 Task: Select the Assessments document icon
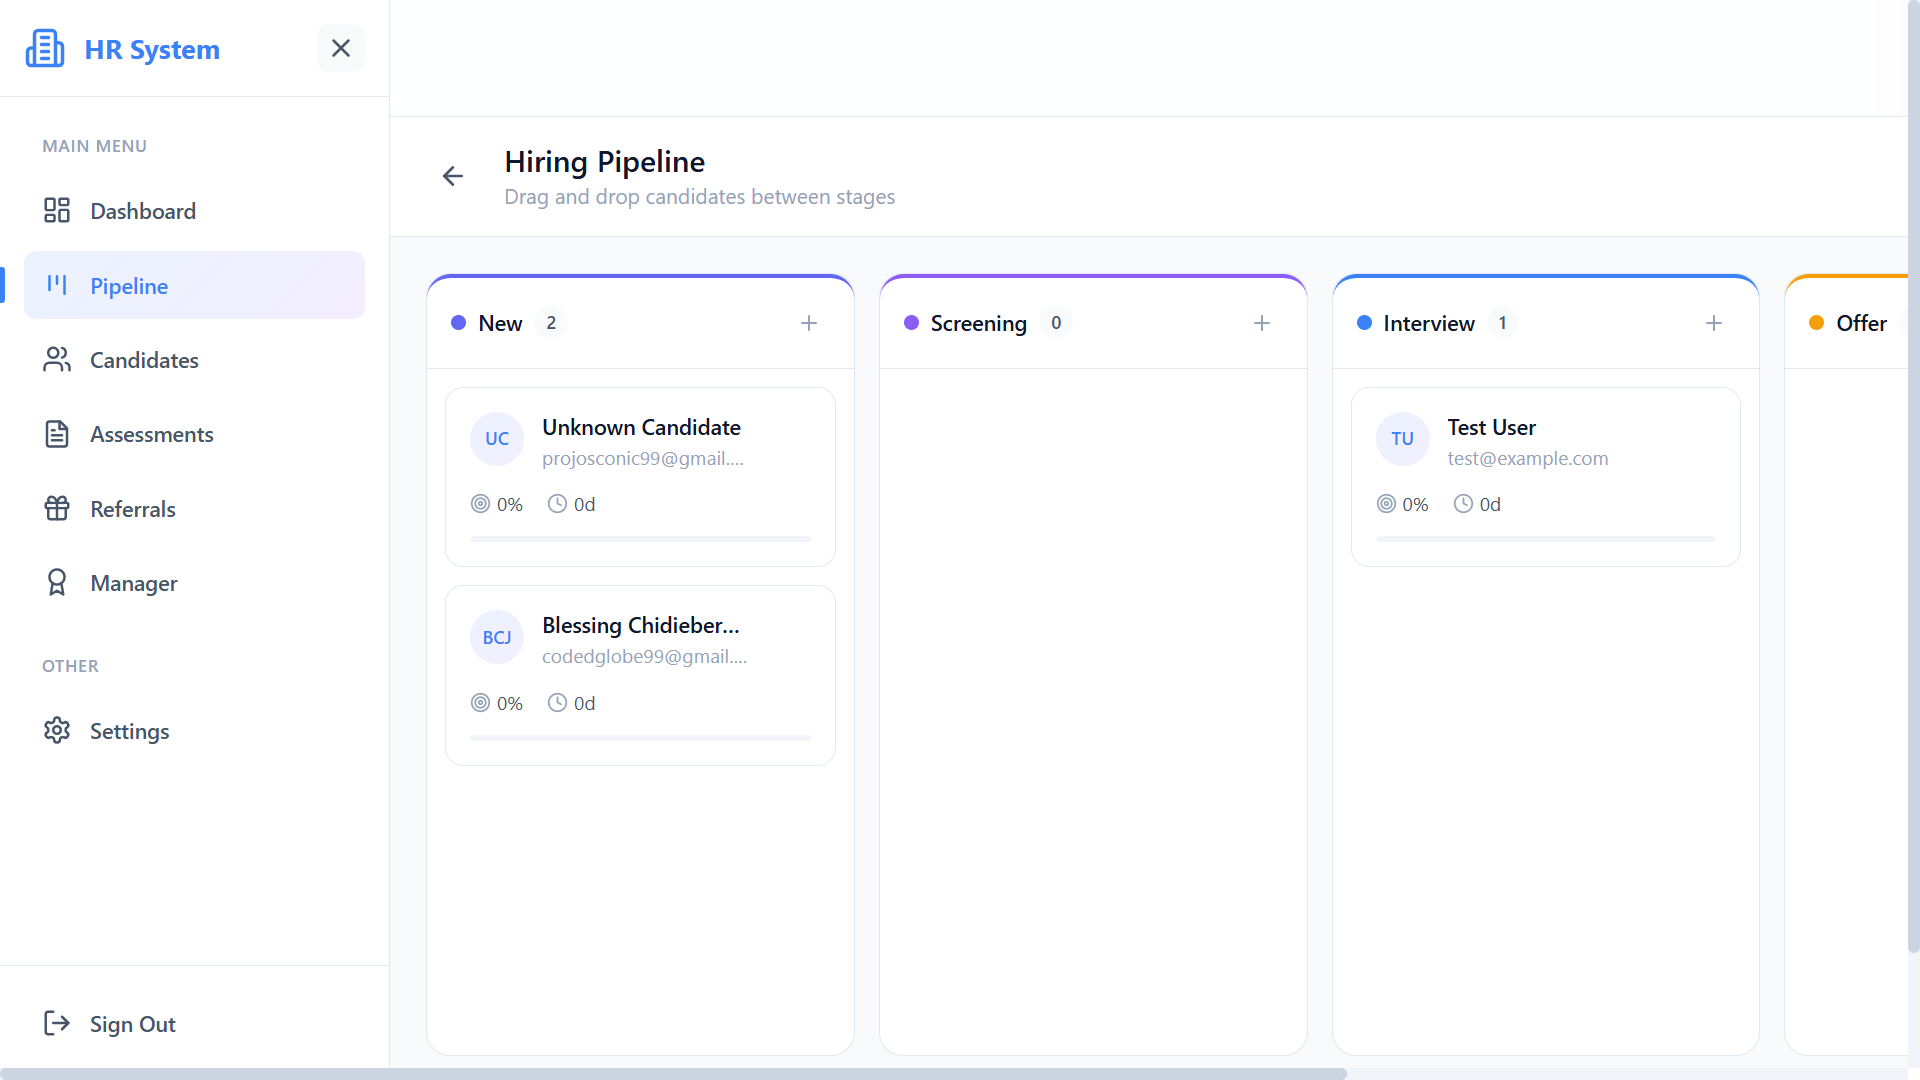pos(56,433)
